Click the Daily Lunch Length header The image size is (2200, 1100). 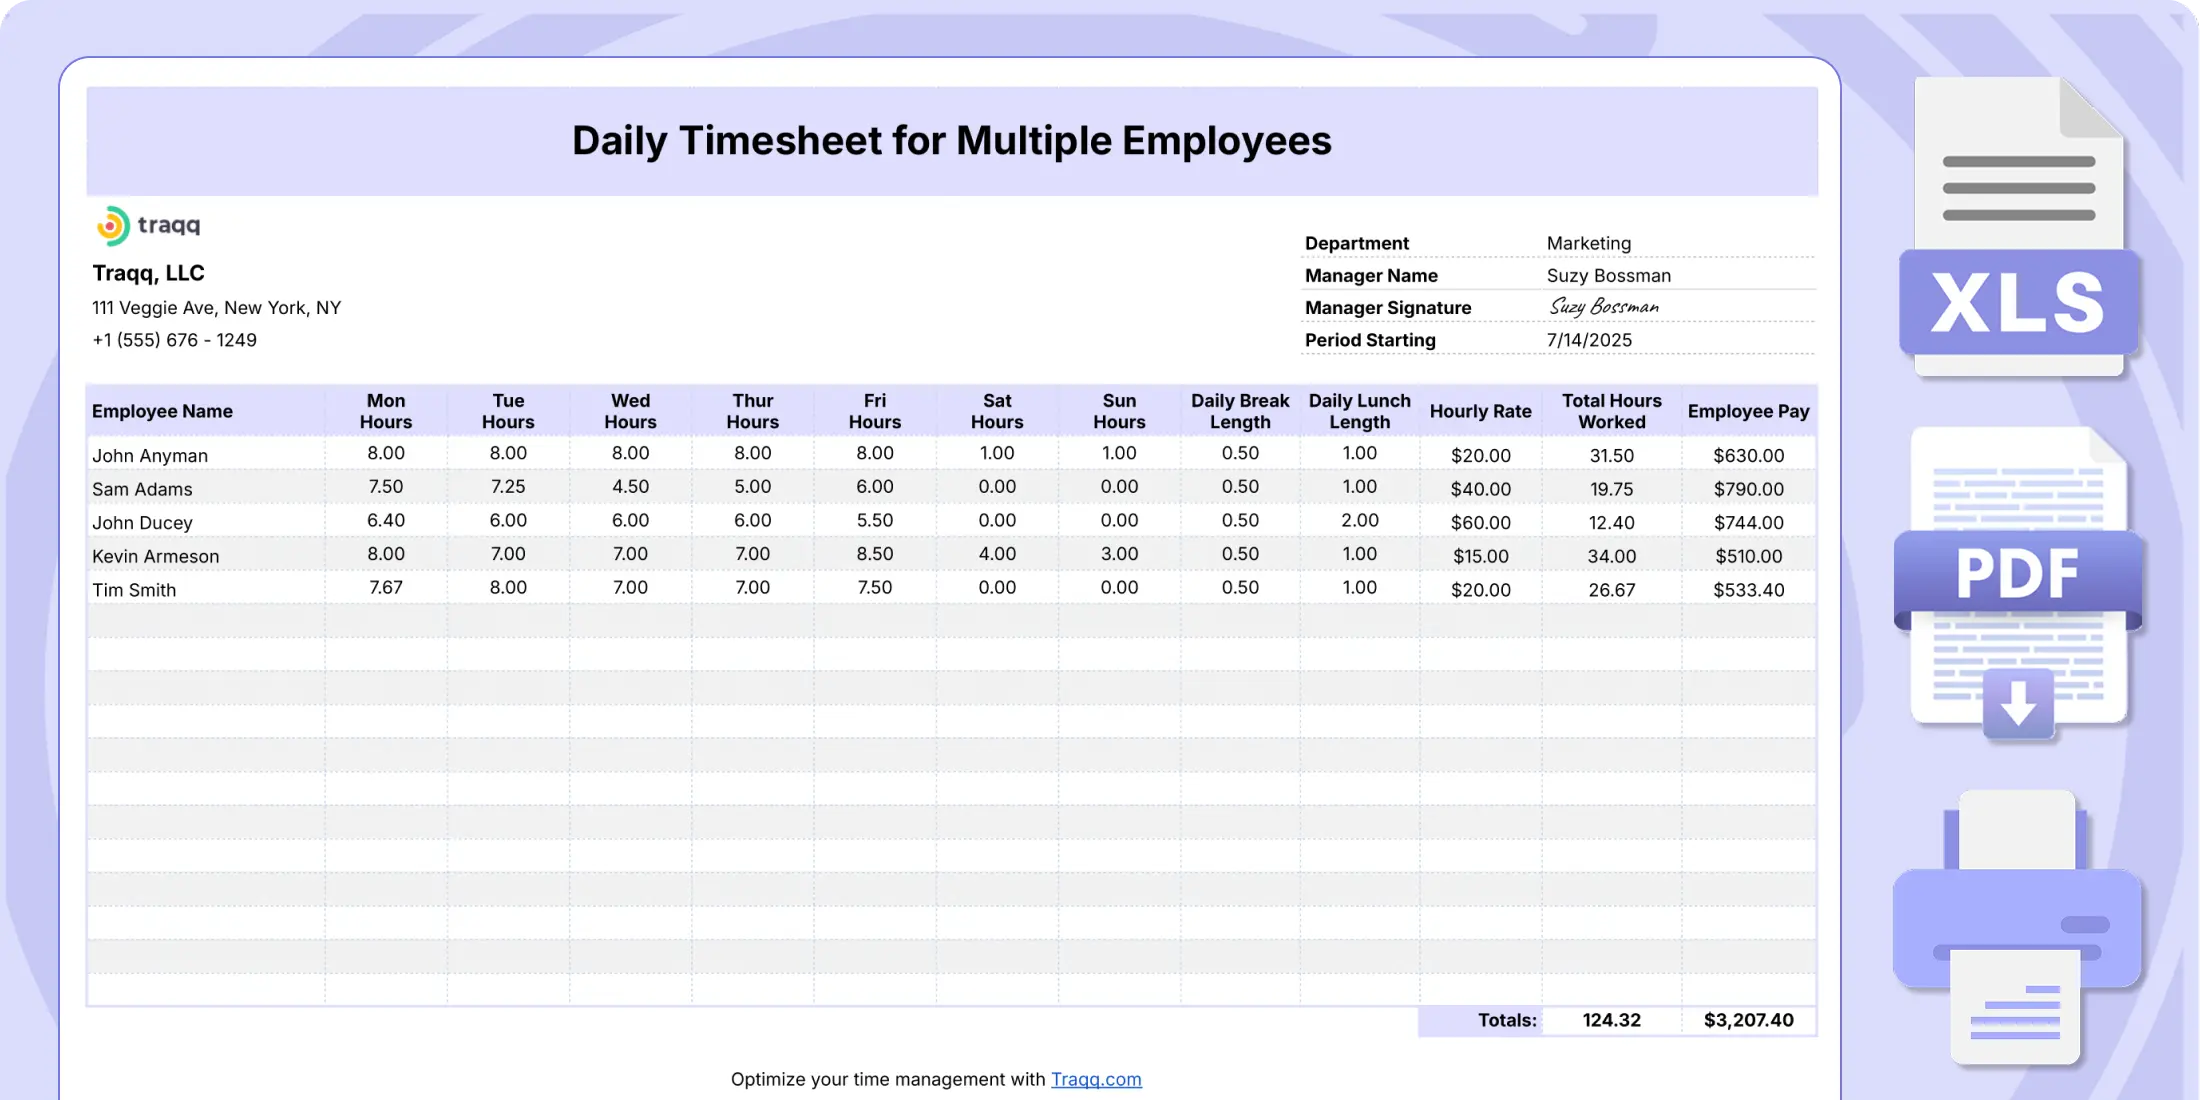tap(1360, 411)
